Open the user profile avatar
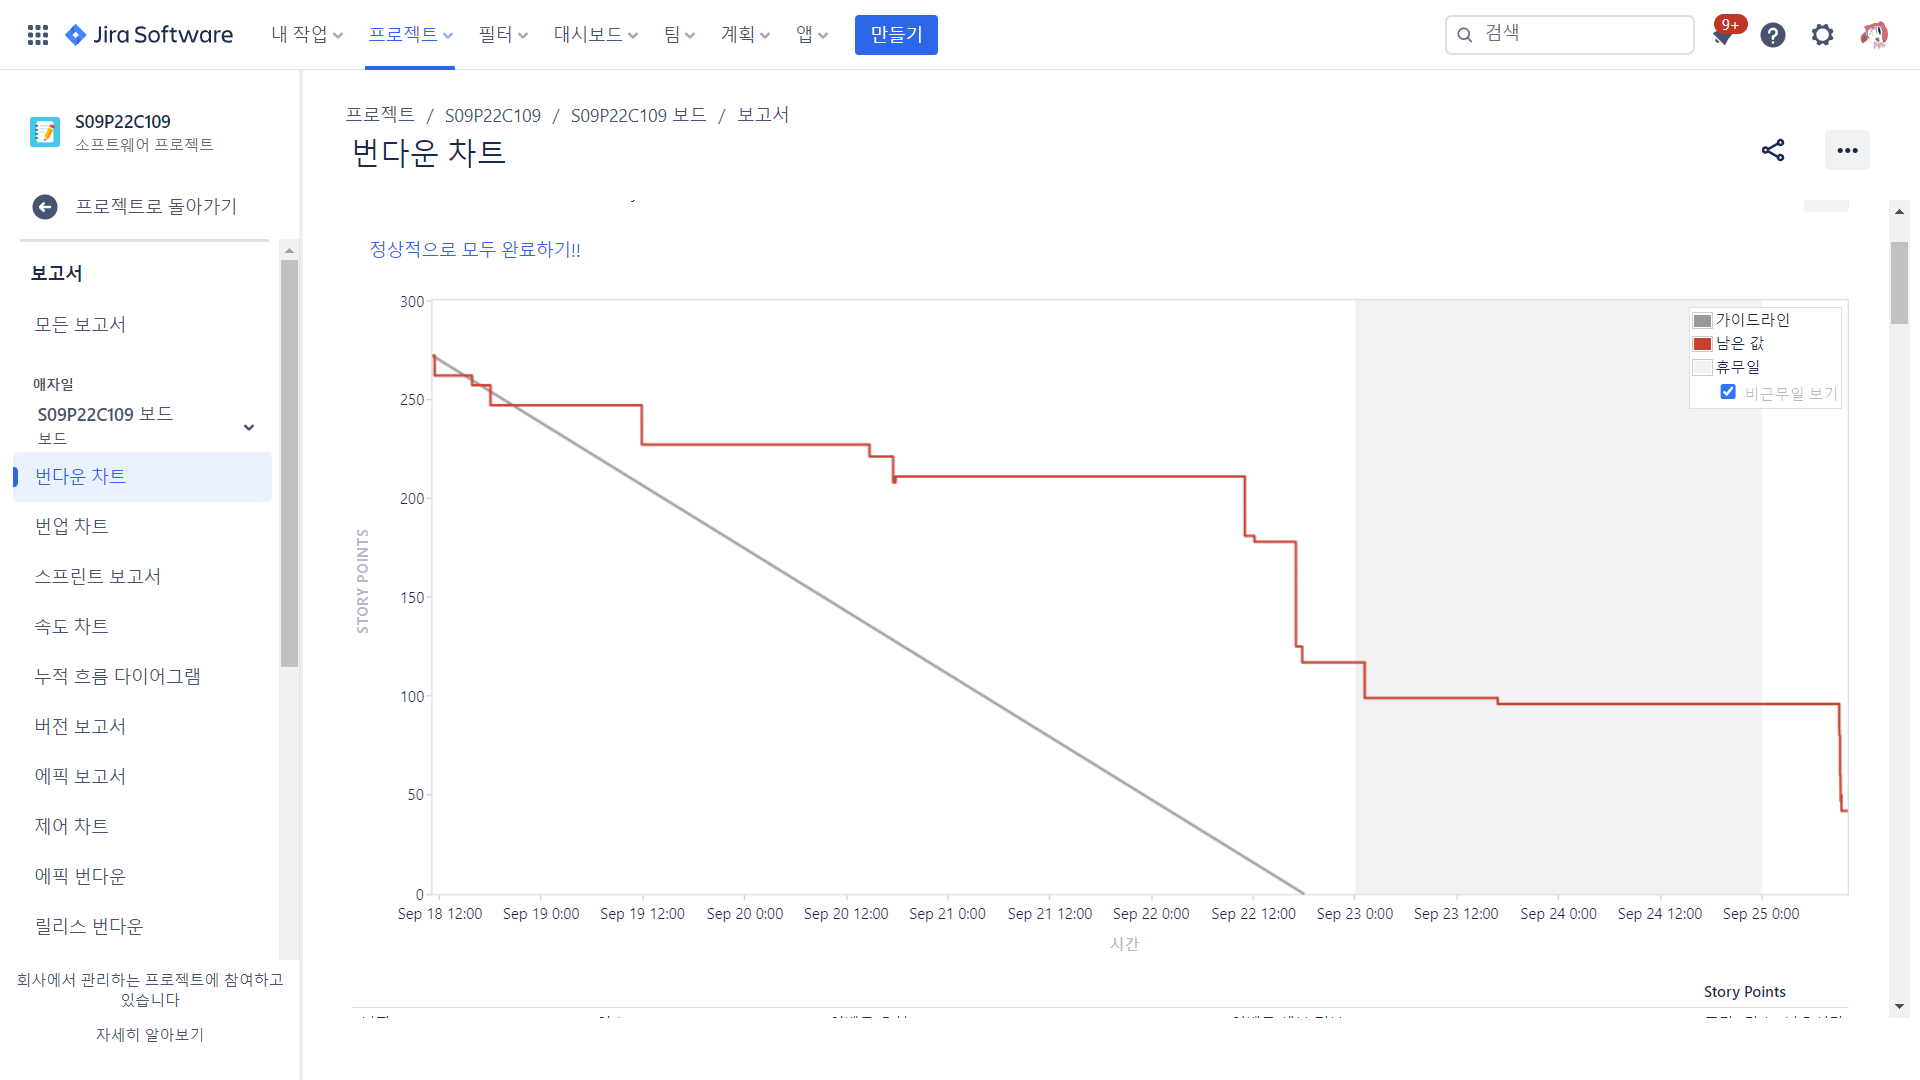The image size is (1920, 1080). click(1874, 35)
